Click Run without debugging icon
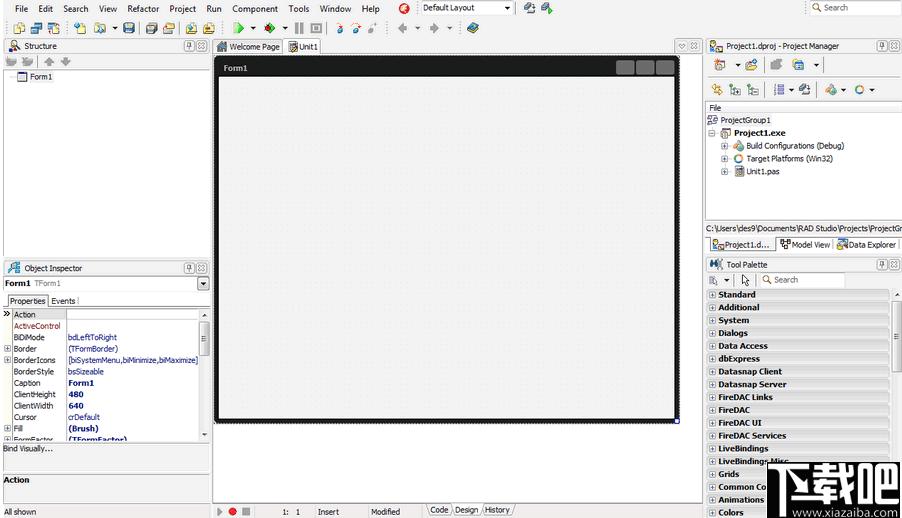The image size is (902, 518). (x=269, y=28)
